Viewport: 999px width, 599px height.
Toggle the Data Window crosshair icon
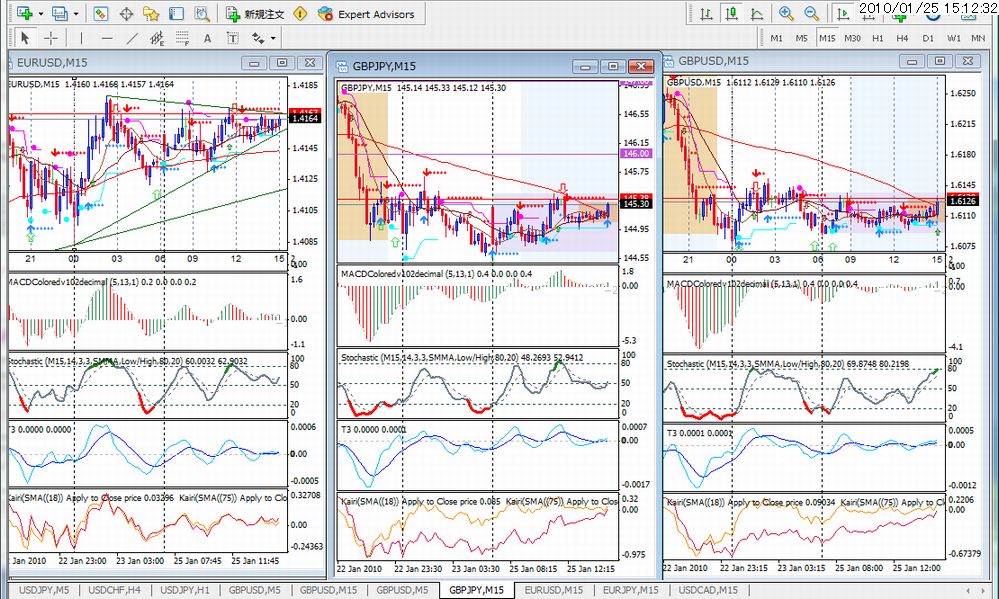pos(126,13)
